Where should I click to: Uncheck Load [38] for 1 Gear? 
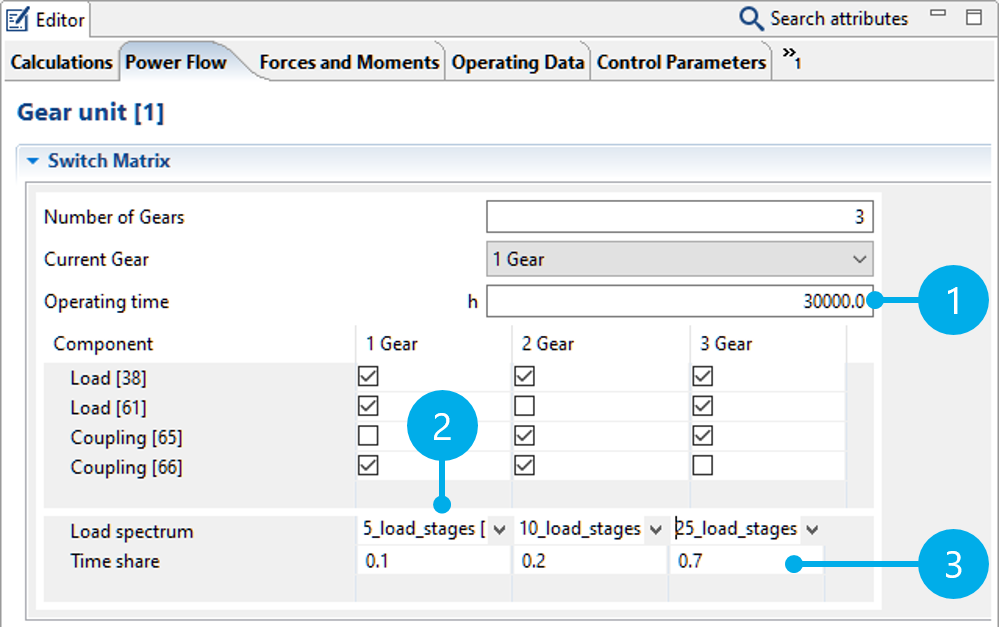(x=368, y=377)
